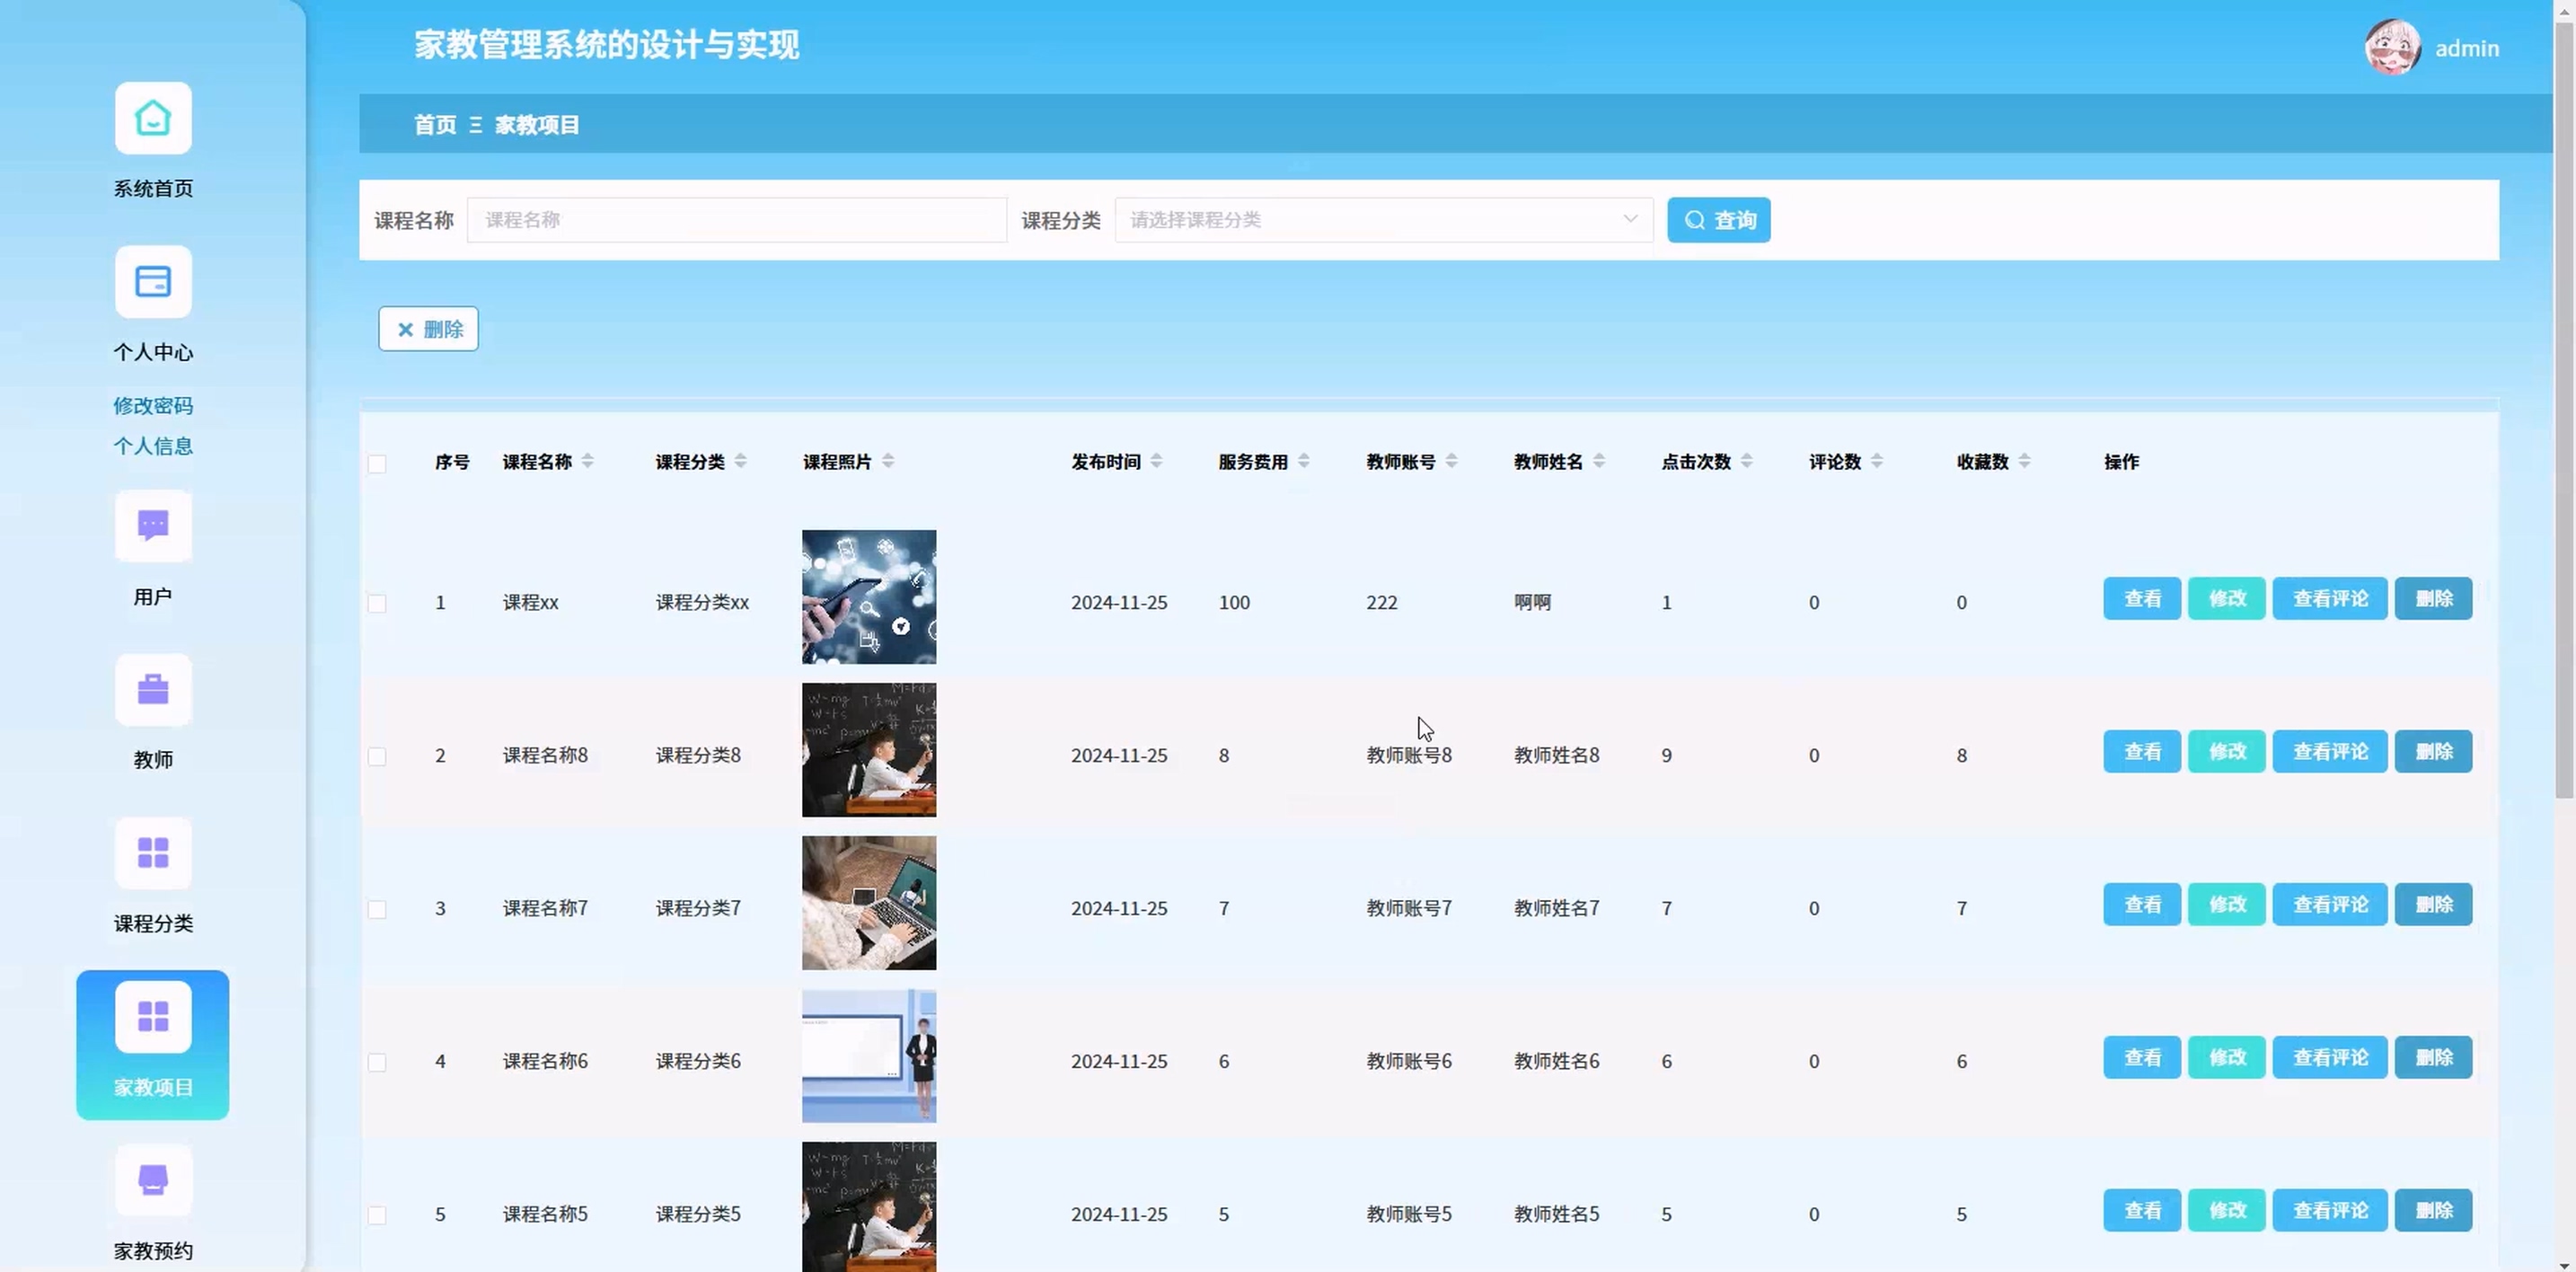Check the checkbox for row 课程xx

[377, 603]
